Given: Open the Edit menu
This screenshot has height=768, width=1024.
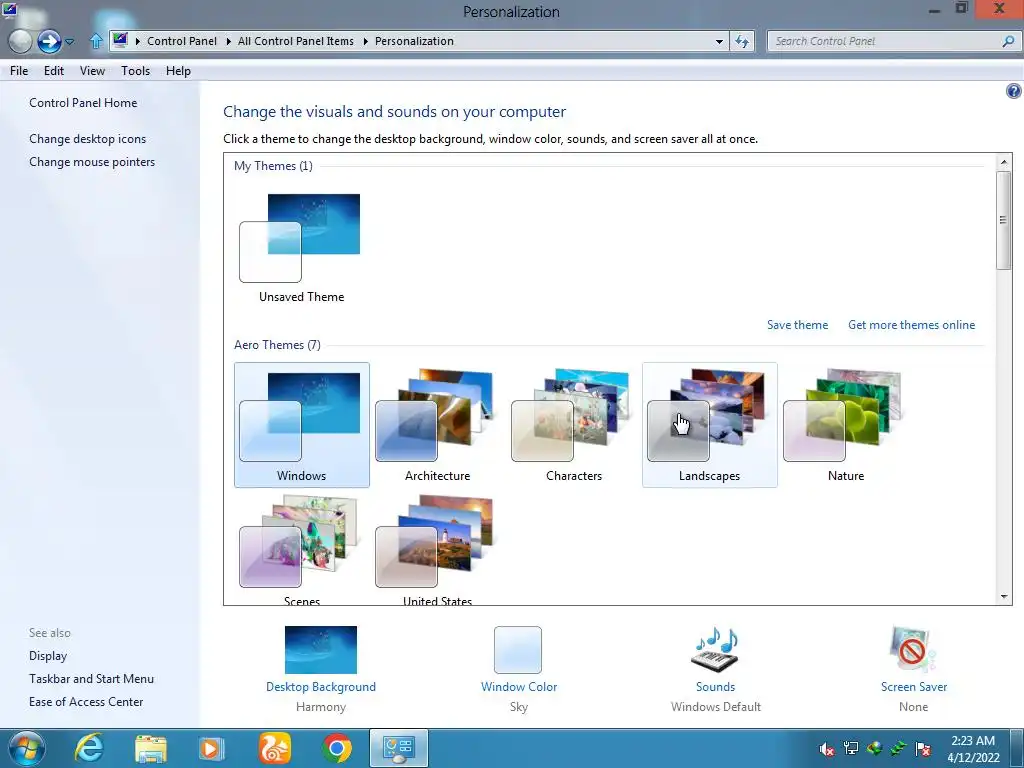Looking at the screenshot, I should click(54, 71).
